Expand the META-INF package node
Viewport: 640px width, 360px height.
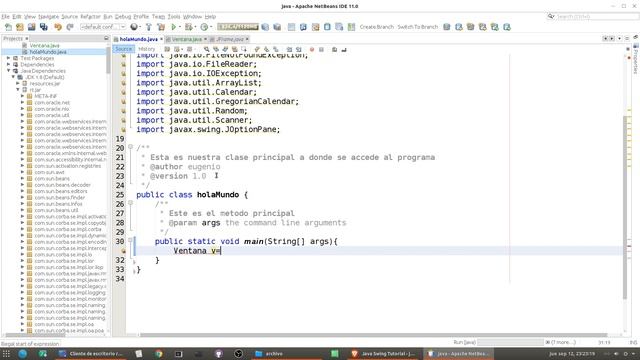[22, 96]
